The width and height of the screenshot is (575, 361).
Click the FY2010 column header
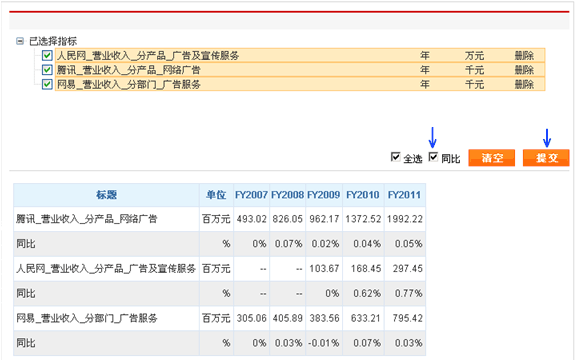[x=363, y=195]
